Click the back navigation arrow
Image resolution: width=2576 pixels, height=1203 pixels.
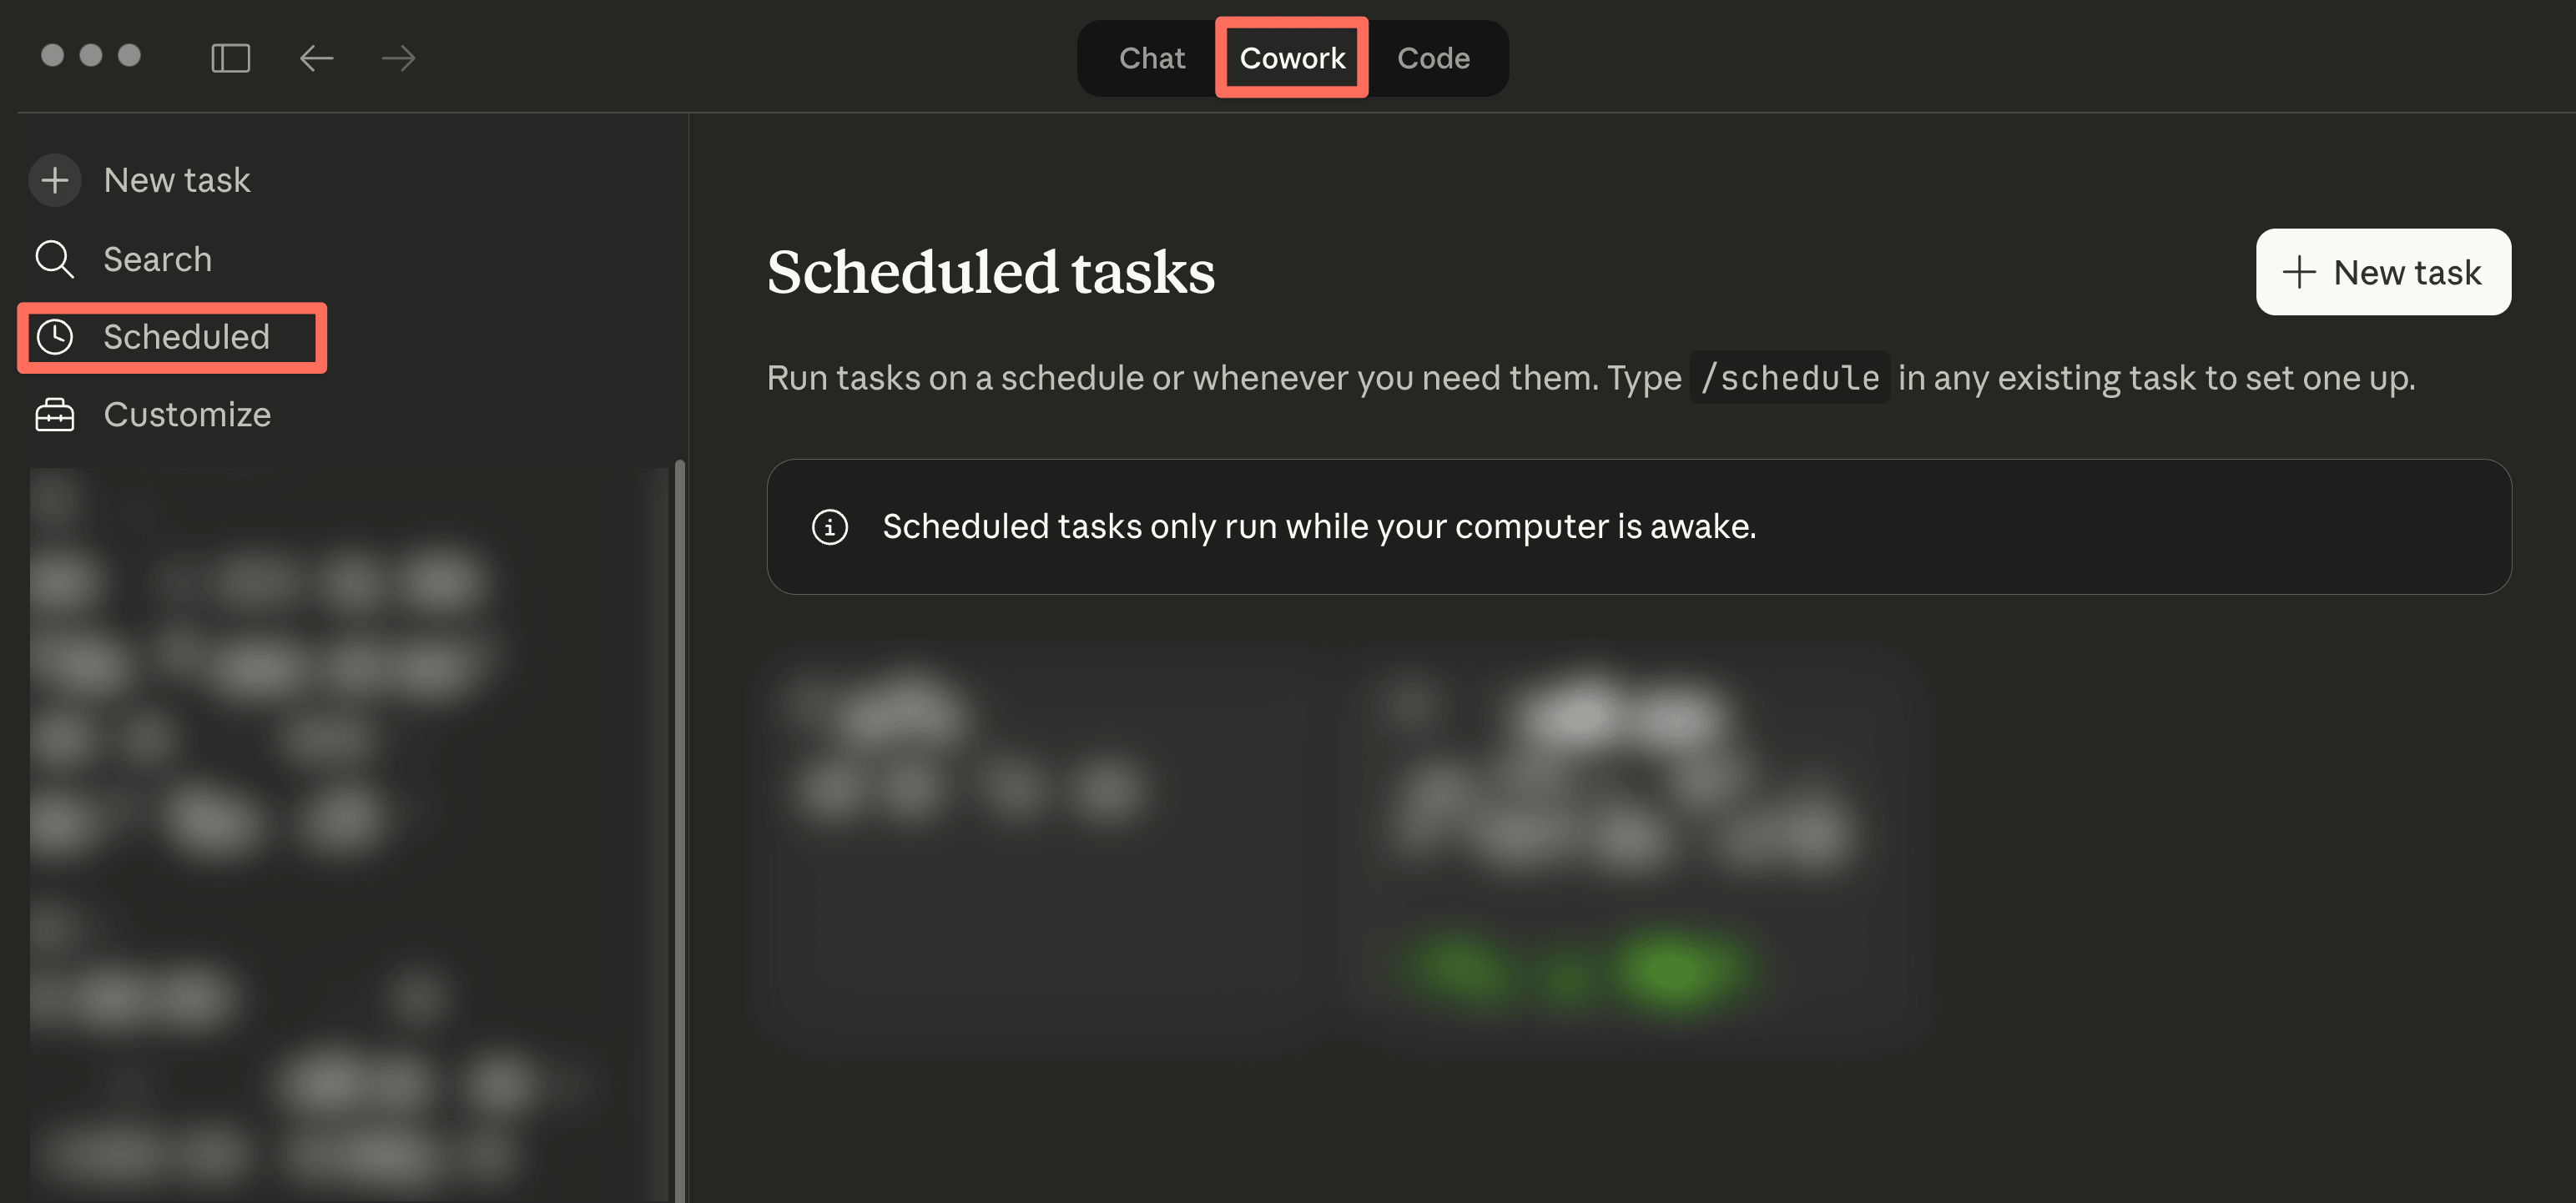316,58
